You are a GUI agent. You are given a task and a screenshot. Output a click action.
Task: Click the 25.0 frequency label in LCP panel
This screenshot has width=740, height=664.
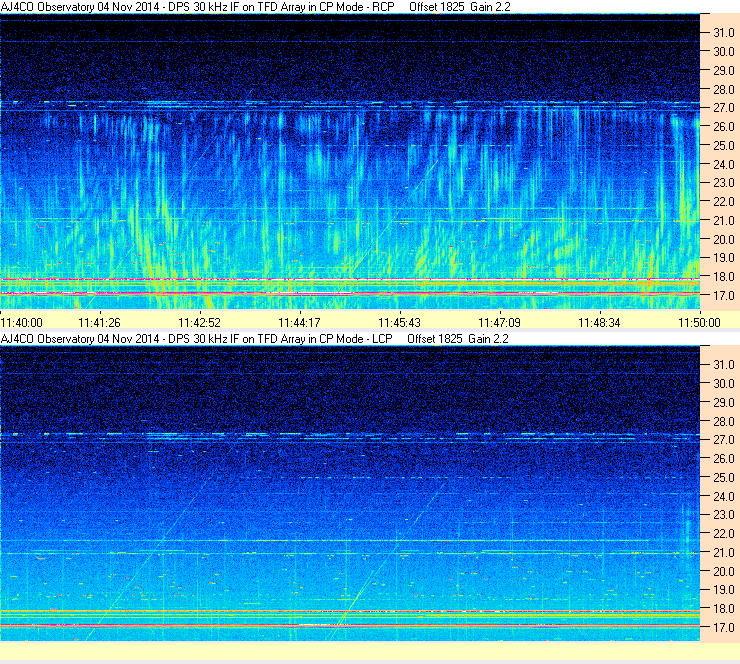click(724, 478)
